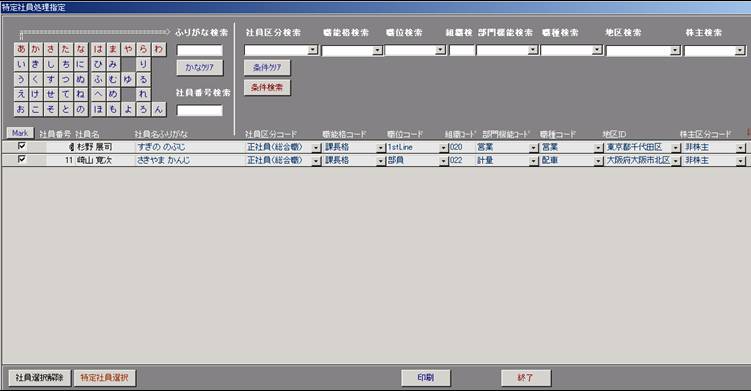Click the ん kana key
The image size is (751, 391).
159,109
